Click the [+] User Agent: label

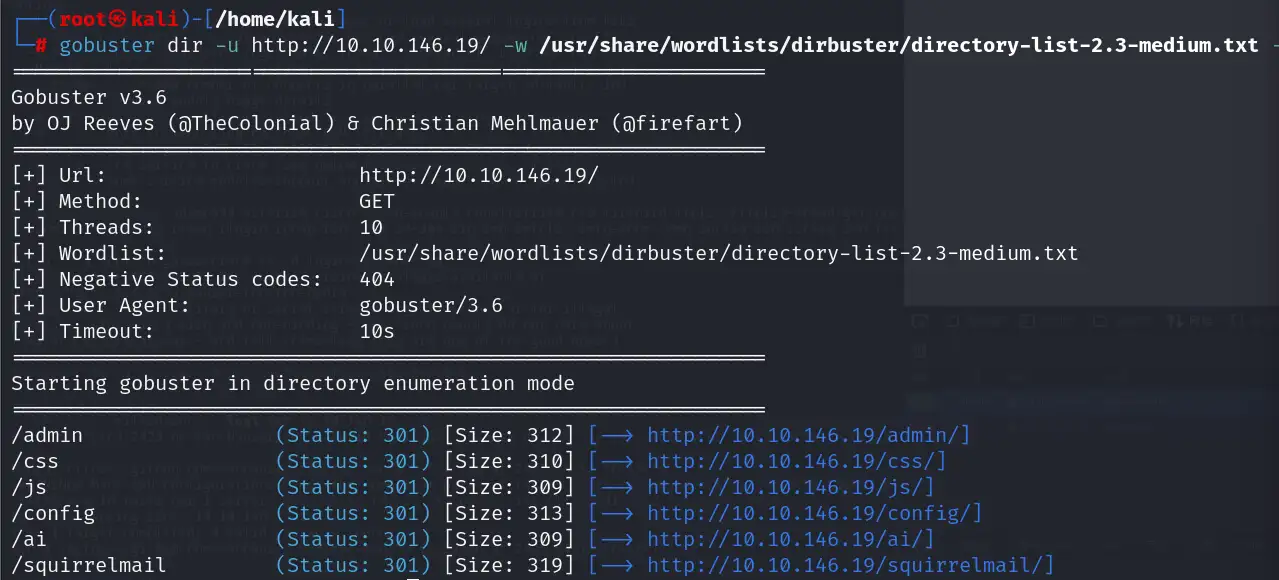(100, 305)
